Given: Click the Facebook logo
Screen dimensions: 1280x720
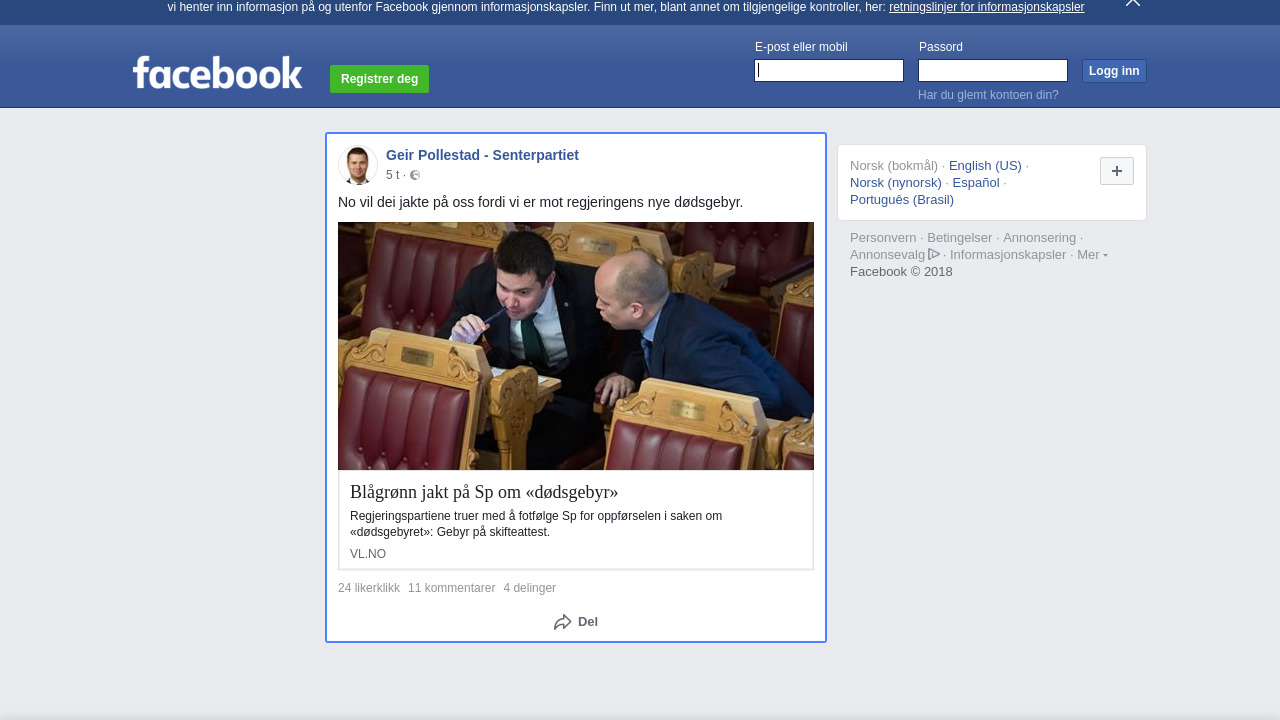Looking at the screenshot, I should pos(217,72).
